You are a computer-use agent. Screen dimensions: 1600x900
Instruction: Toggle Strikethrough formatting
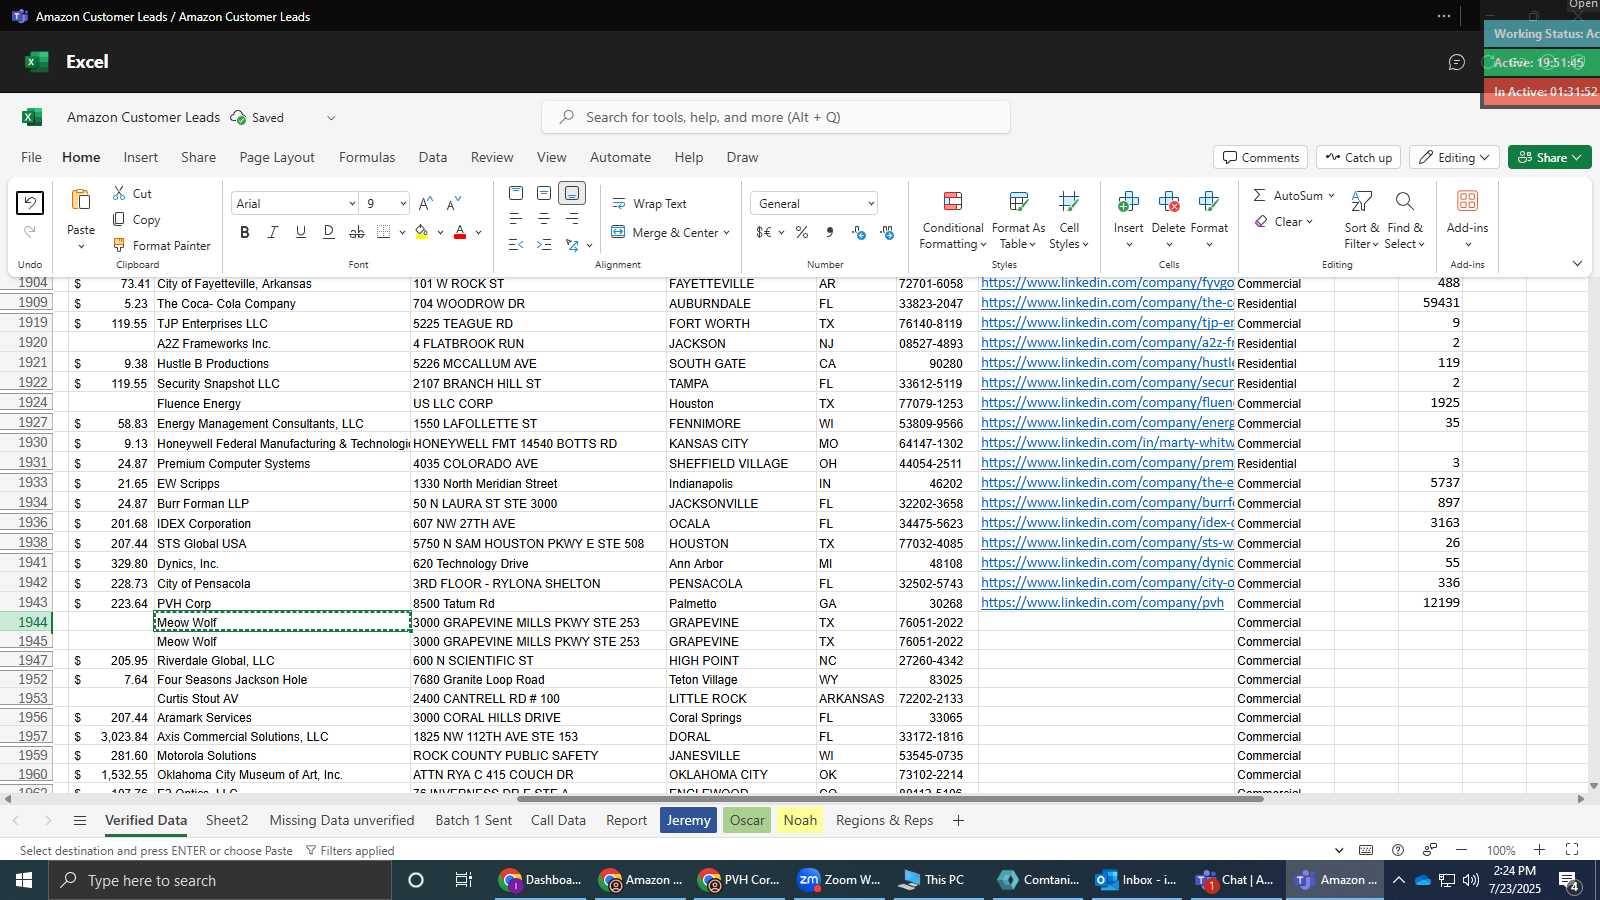tap(357, 232)
